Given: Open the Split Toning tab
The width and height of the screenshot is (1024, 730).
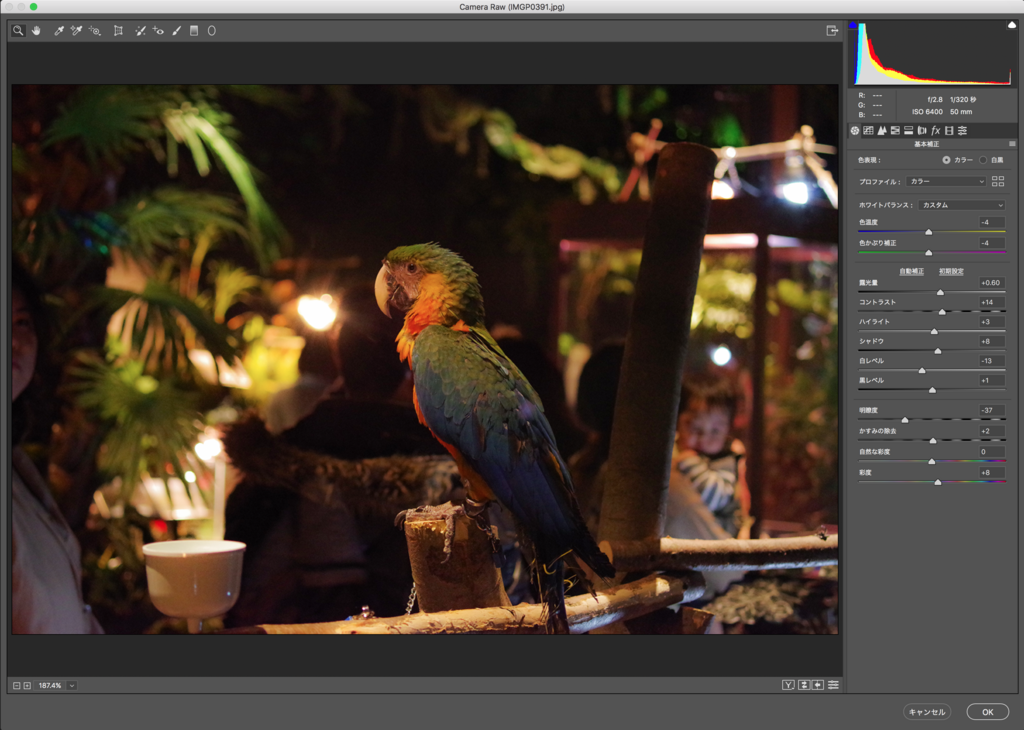Looking at the screenshot, I should pyautogui.click(x=908, y=131).
